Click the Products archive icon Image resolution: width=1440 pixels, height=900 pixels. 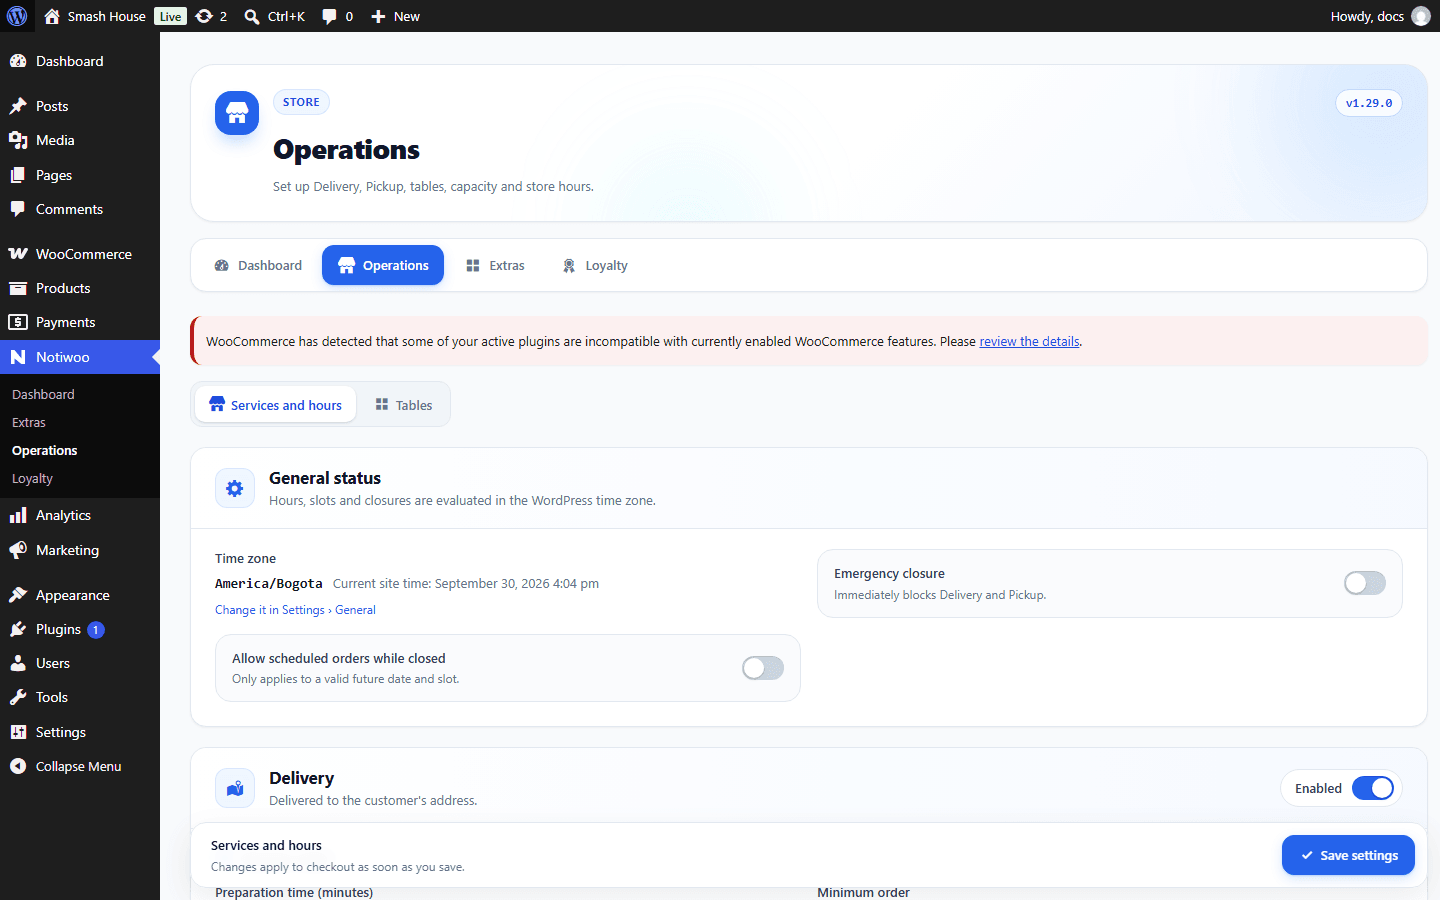[x=18, y=288]
